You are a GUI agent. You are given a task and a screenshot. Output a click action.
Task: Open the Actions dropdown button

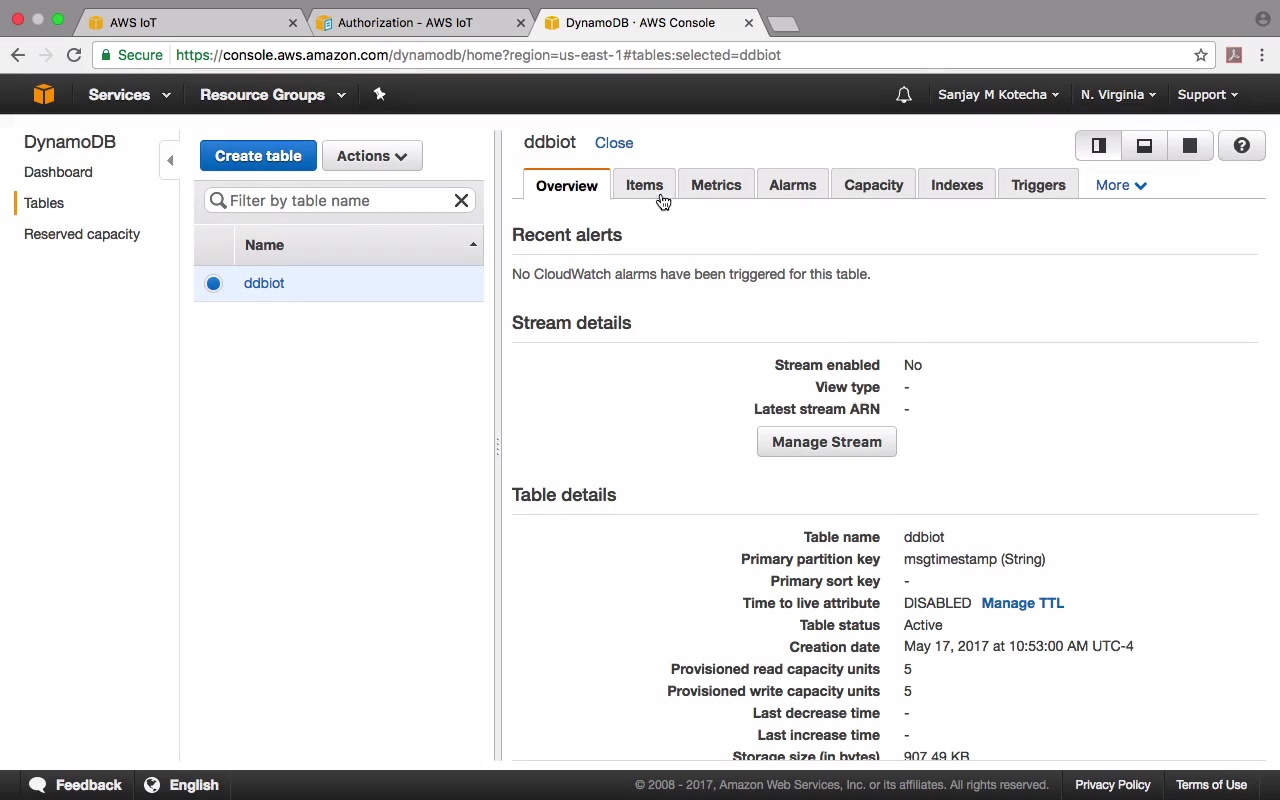tap(372, 156)
